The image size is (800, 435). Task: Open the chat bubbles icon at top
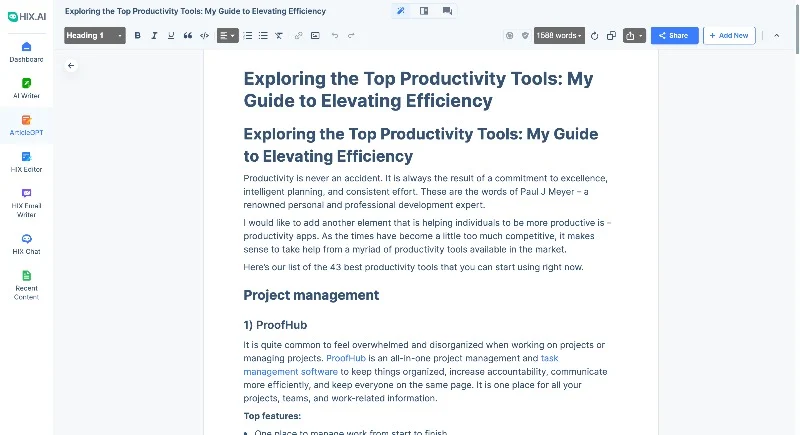[447, 11]
